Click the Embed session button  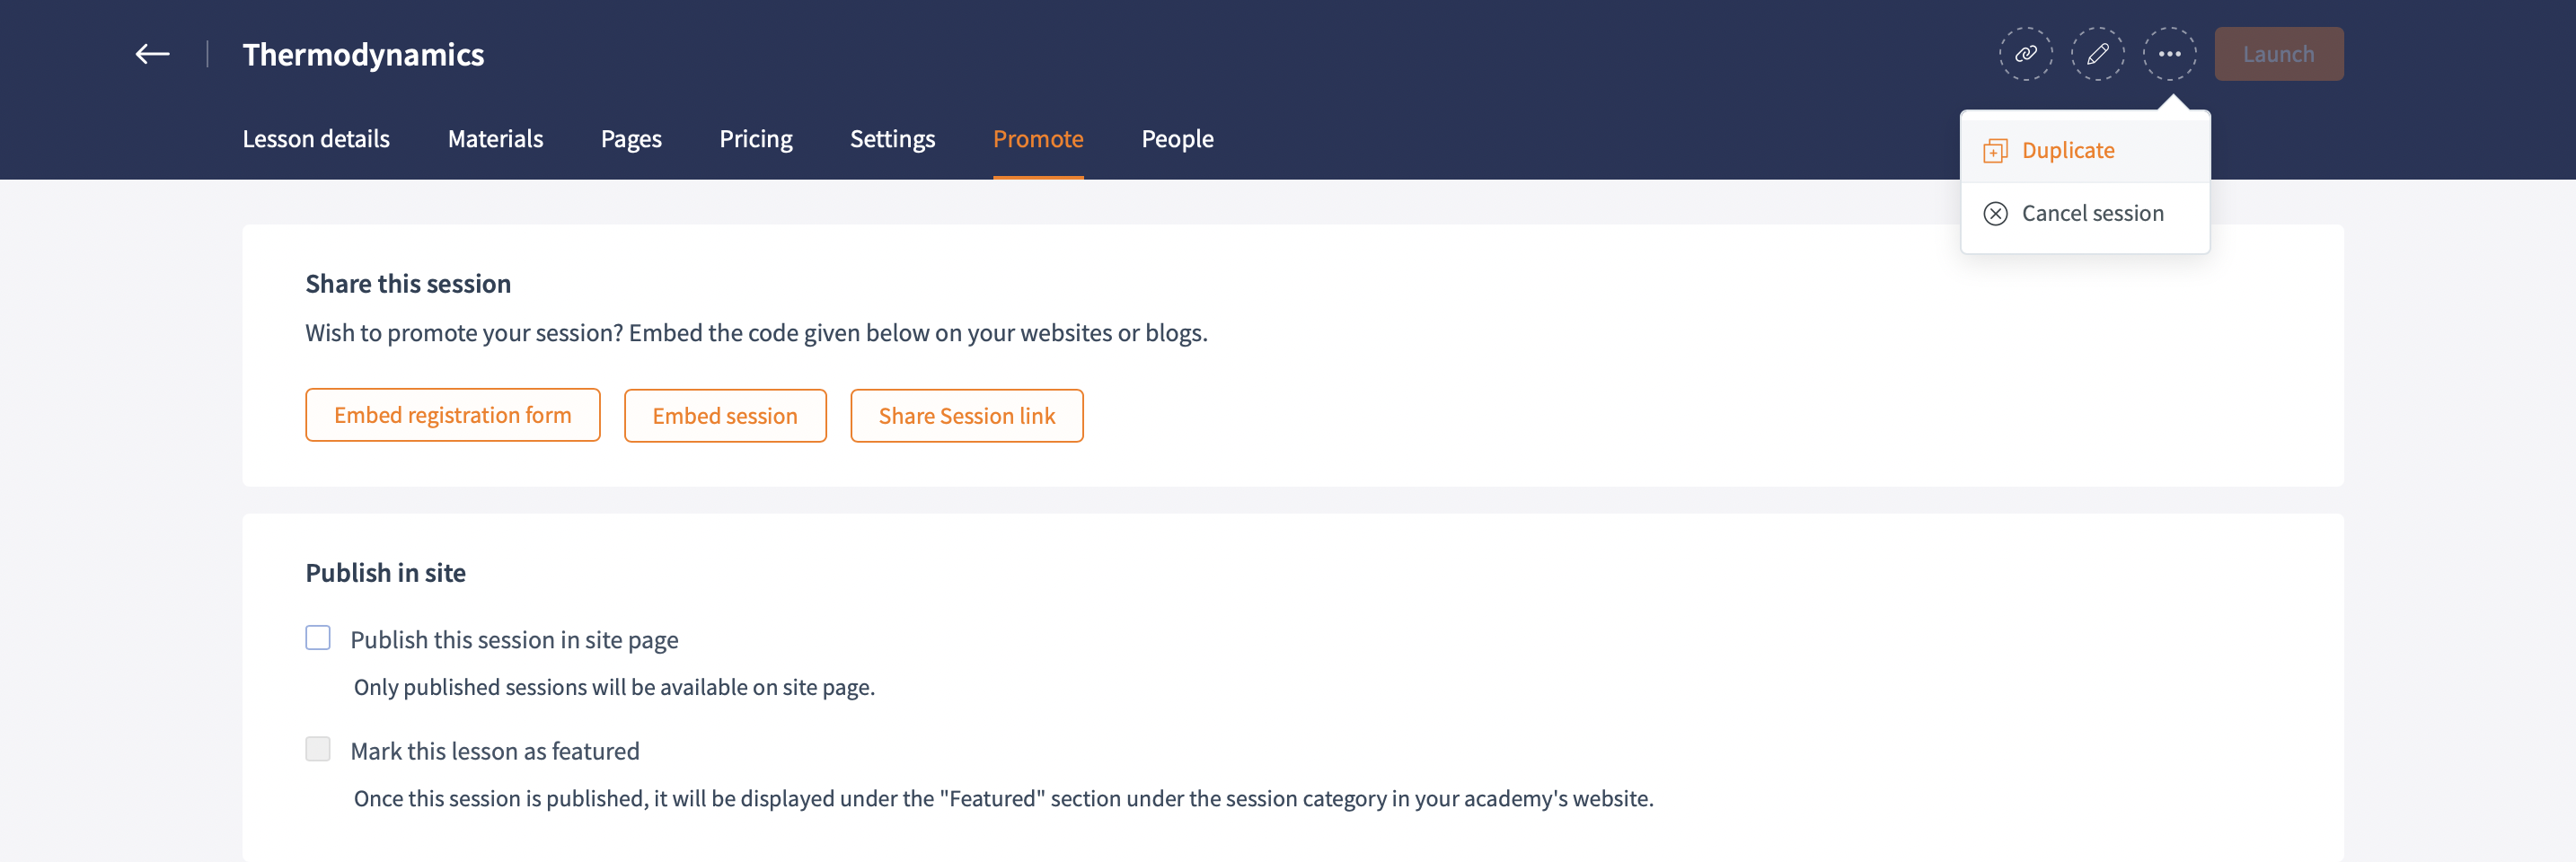tap(725, 416)
